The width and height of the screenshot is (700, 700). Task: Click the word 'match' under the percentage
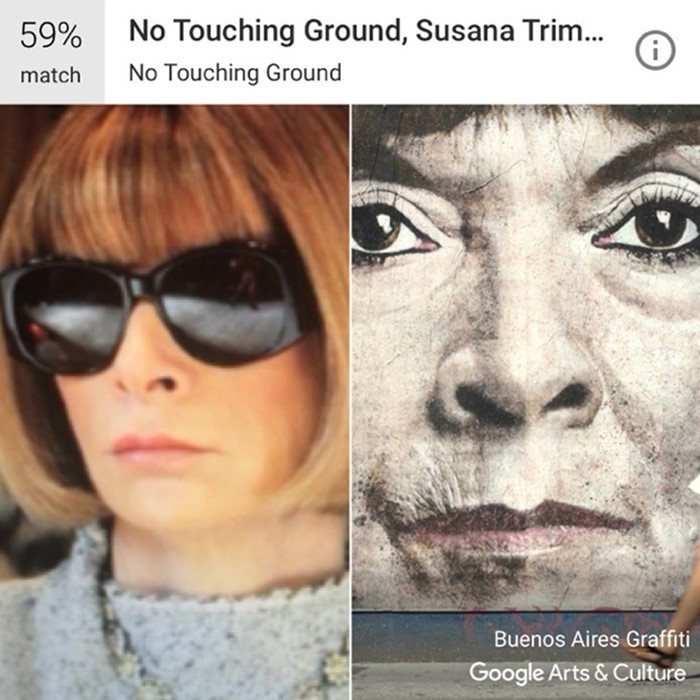(x=51, y=75)
